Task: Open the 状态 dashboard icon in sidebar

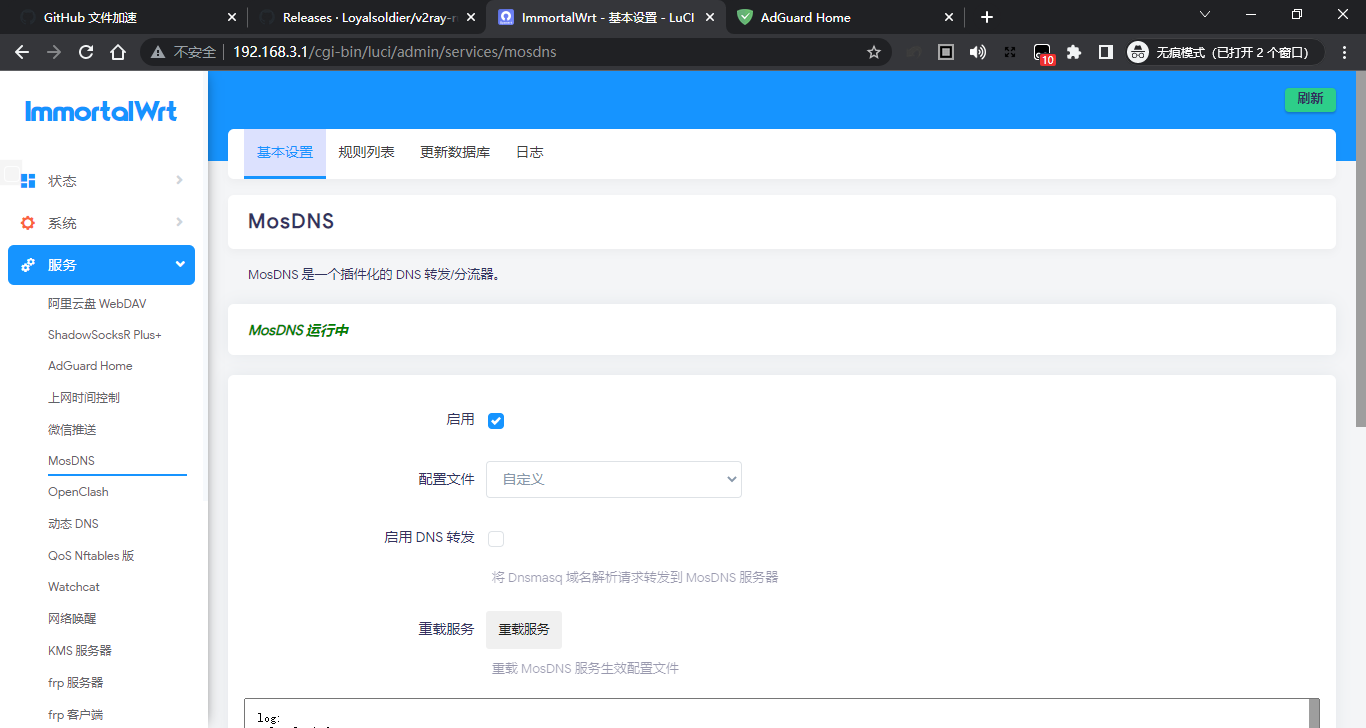Action: click(28, 181)
